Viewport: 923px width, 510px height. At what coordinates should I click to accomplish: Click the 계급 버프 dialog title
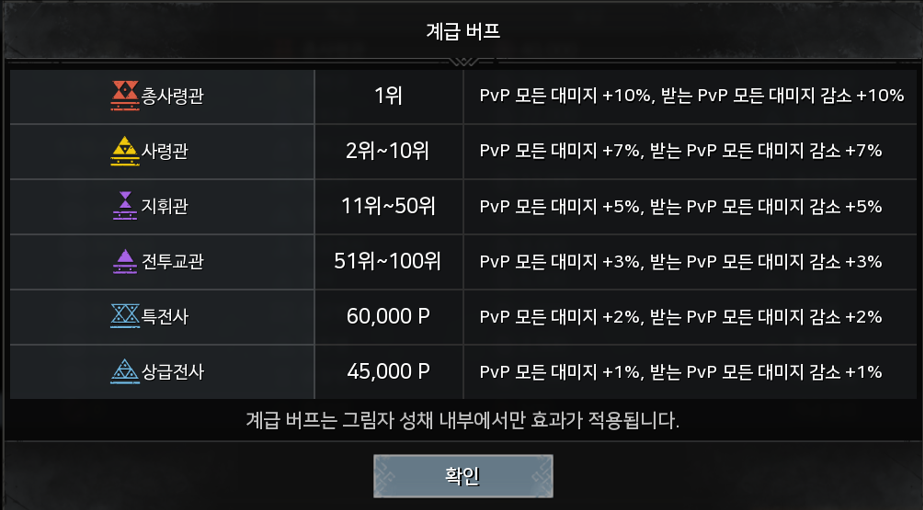[462, 31]
